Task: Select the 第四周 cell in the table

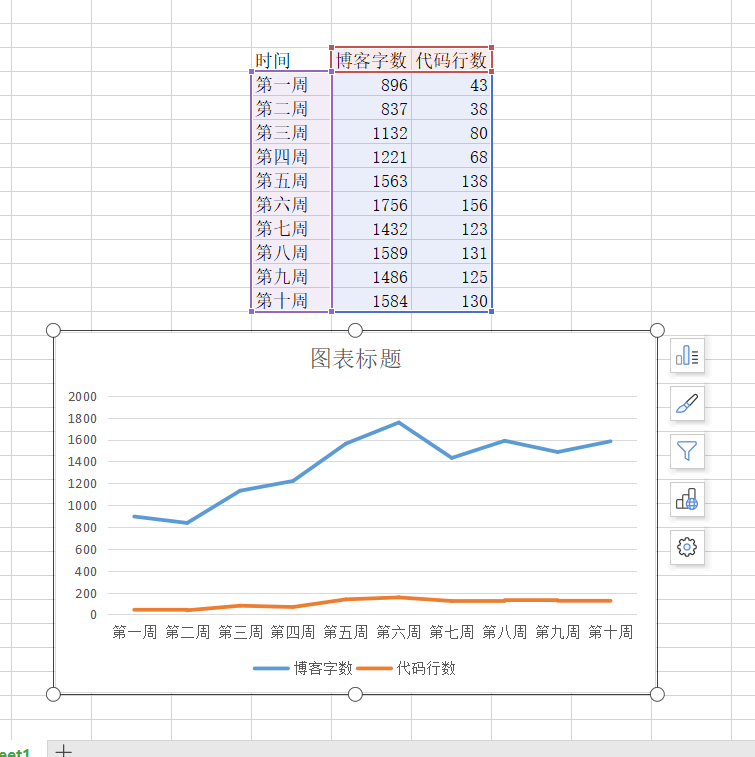Action: (292, 156)
